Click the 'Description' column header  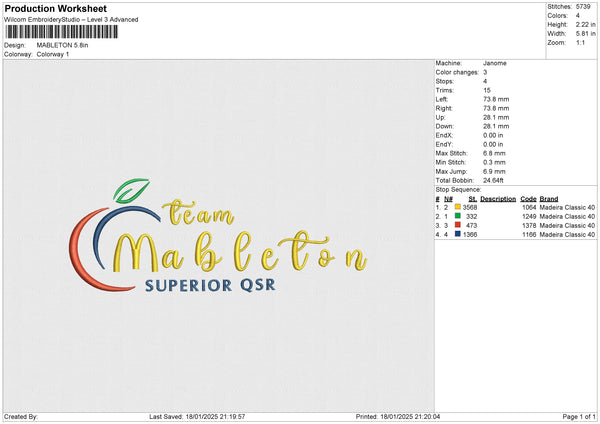[x=498, y=199]
